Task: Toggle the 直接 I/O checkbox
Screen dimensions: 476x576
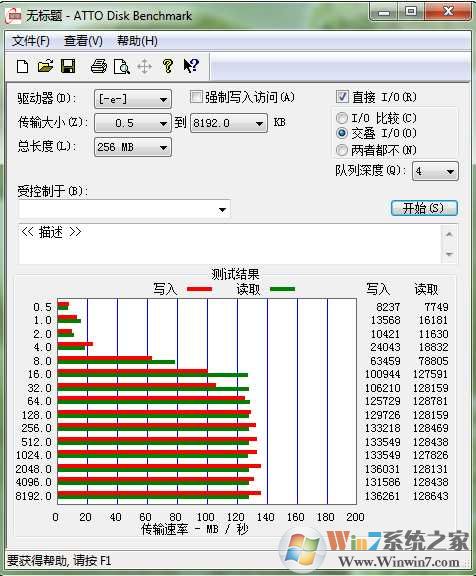Action: pyautogui.click(x=342, y=97)
